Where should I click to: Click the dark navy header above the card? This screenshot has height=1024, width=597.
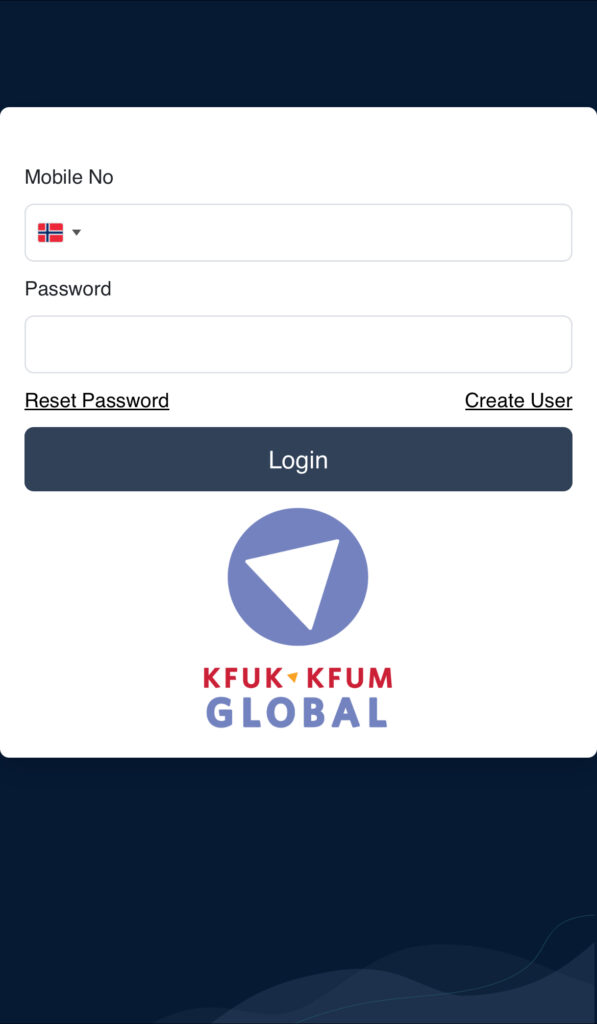[298, 54]
